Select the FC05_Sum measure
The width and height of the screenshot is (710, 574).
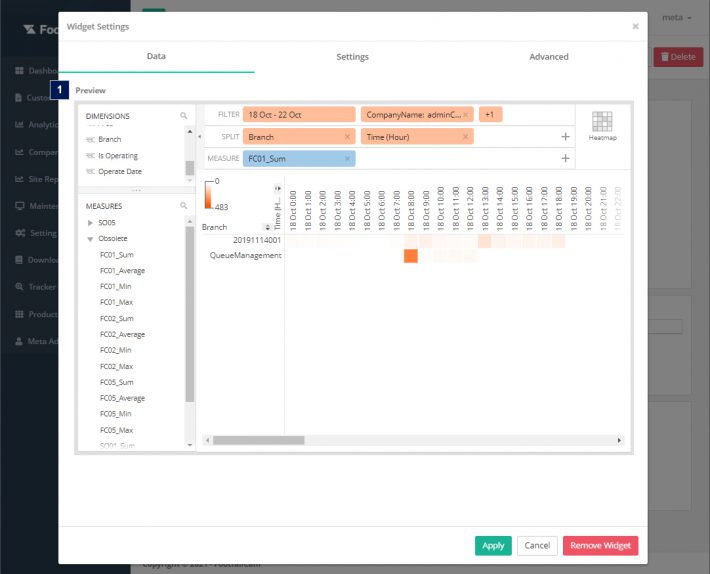coord(117,383)
